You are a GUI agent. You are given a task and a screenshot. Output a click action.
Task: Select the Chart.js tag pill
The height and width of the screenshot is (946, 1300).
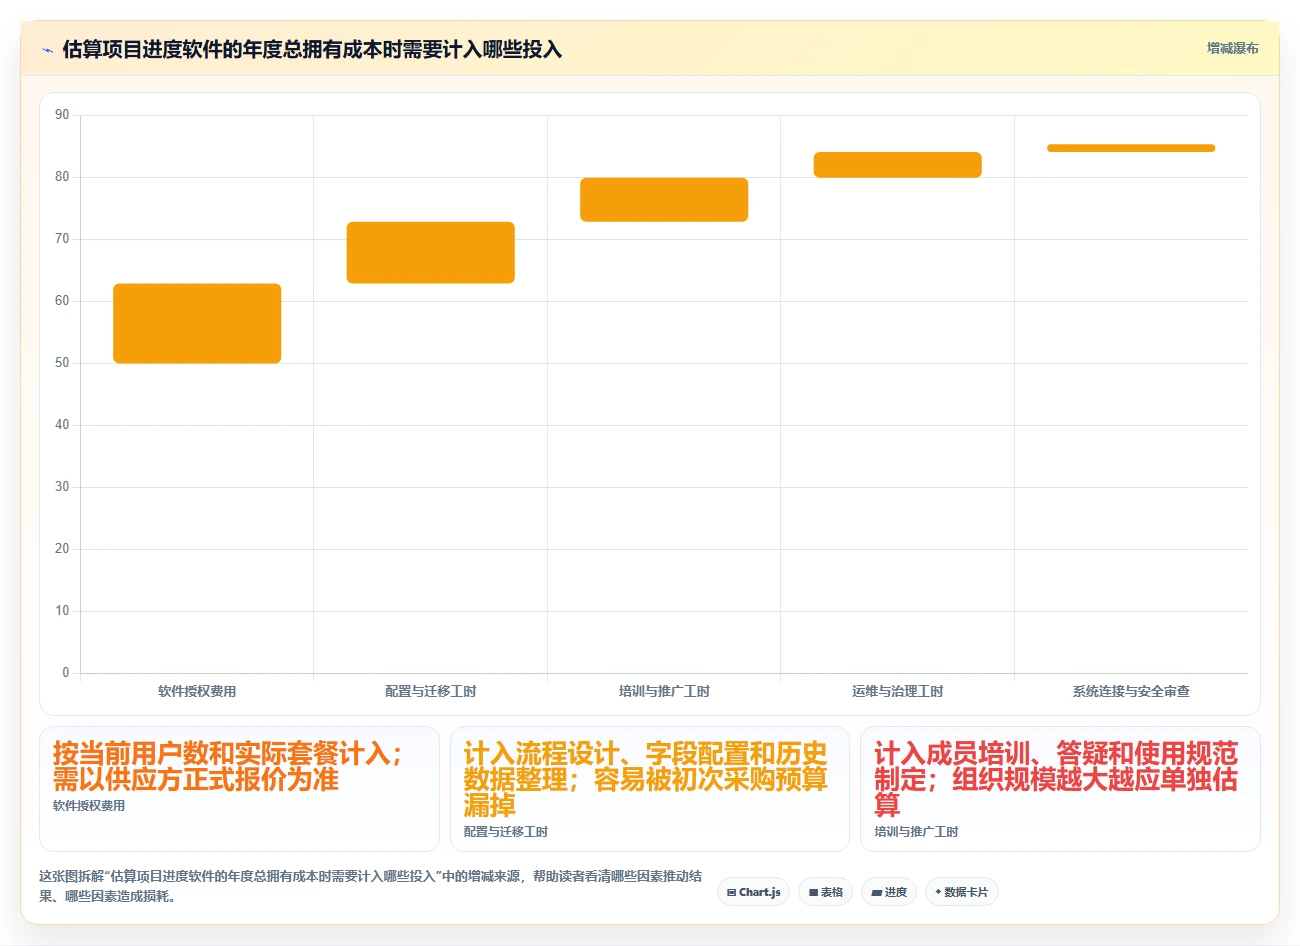click(x=753, y=892)
